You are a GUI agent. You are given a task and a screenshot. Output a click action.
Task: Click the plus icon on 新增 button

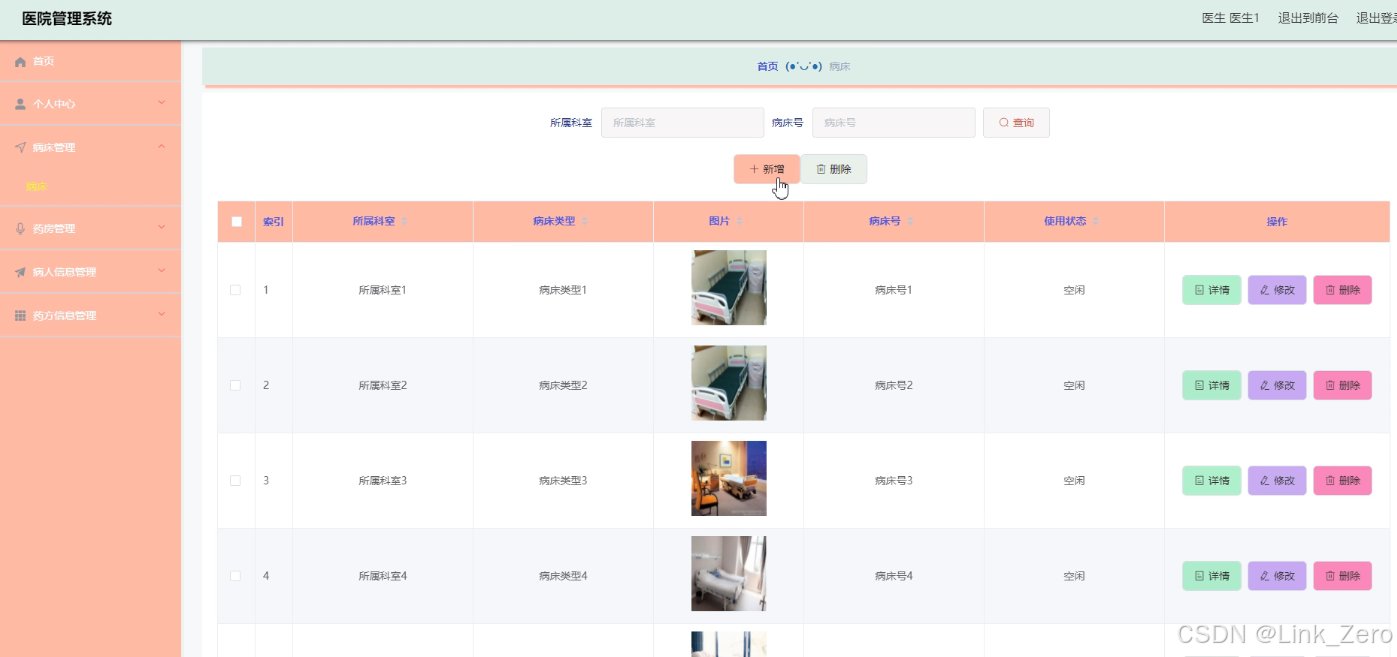753,169
